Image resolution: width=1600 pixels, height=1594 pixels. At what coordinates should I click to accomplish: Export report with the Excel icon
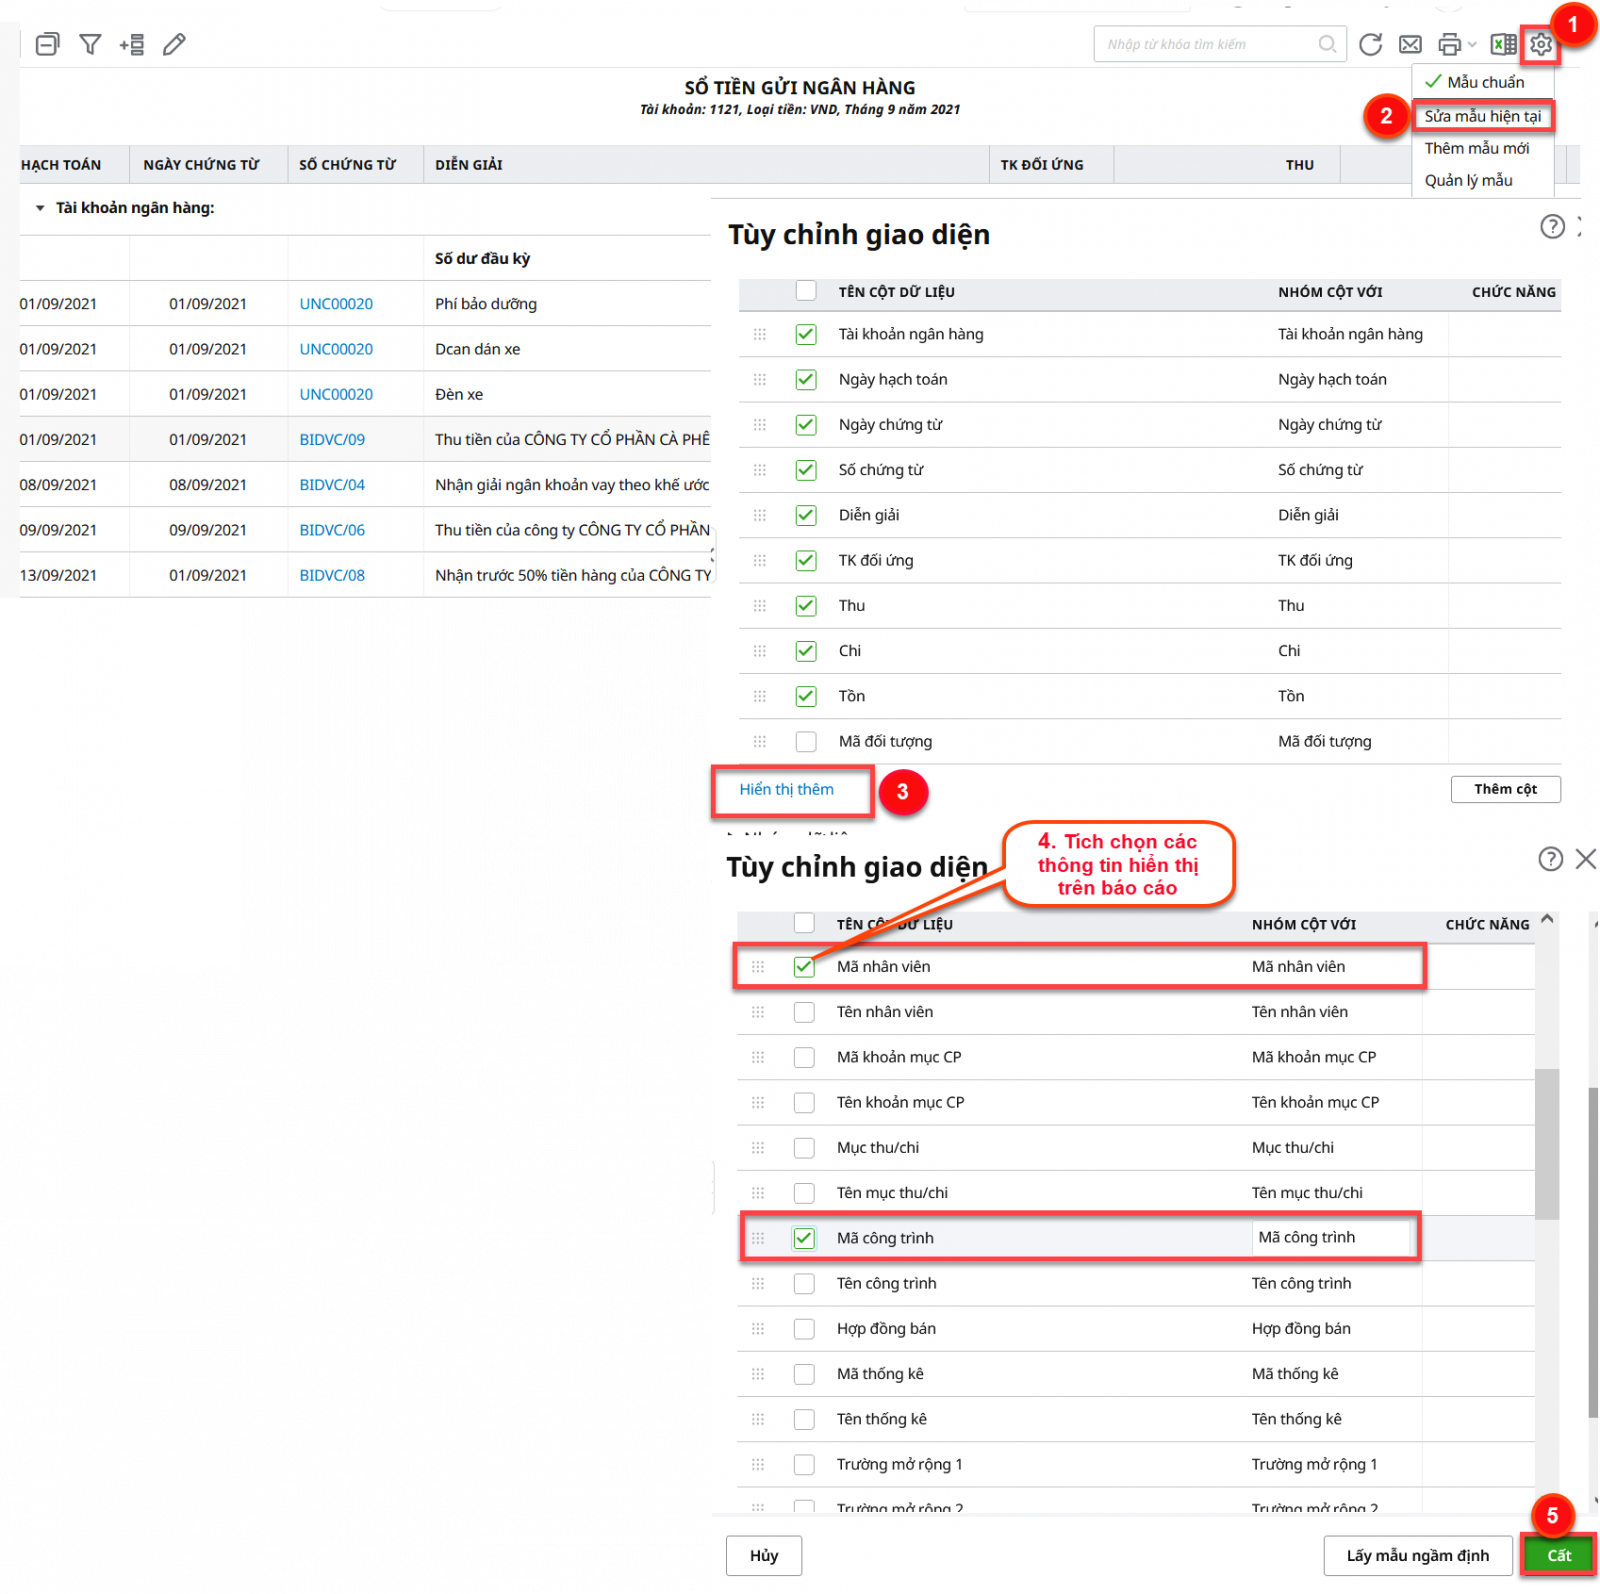point(1502,45)
